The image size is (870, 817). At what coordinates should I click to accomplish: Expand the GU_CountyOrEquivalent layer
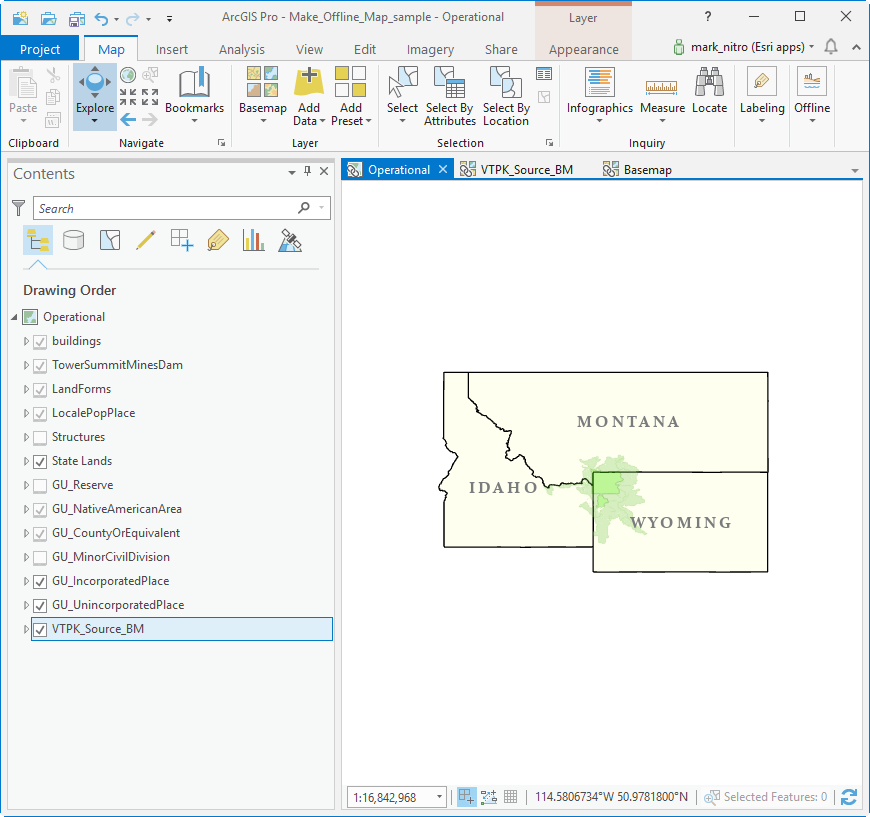(x=26, y=533)
